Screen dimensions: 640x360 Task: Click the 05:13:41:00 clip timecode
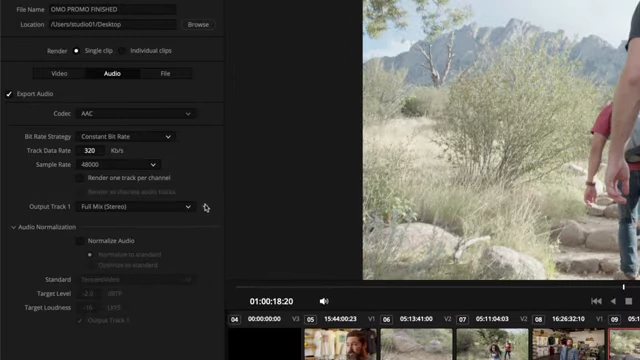click(416, 319)
